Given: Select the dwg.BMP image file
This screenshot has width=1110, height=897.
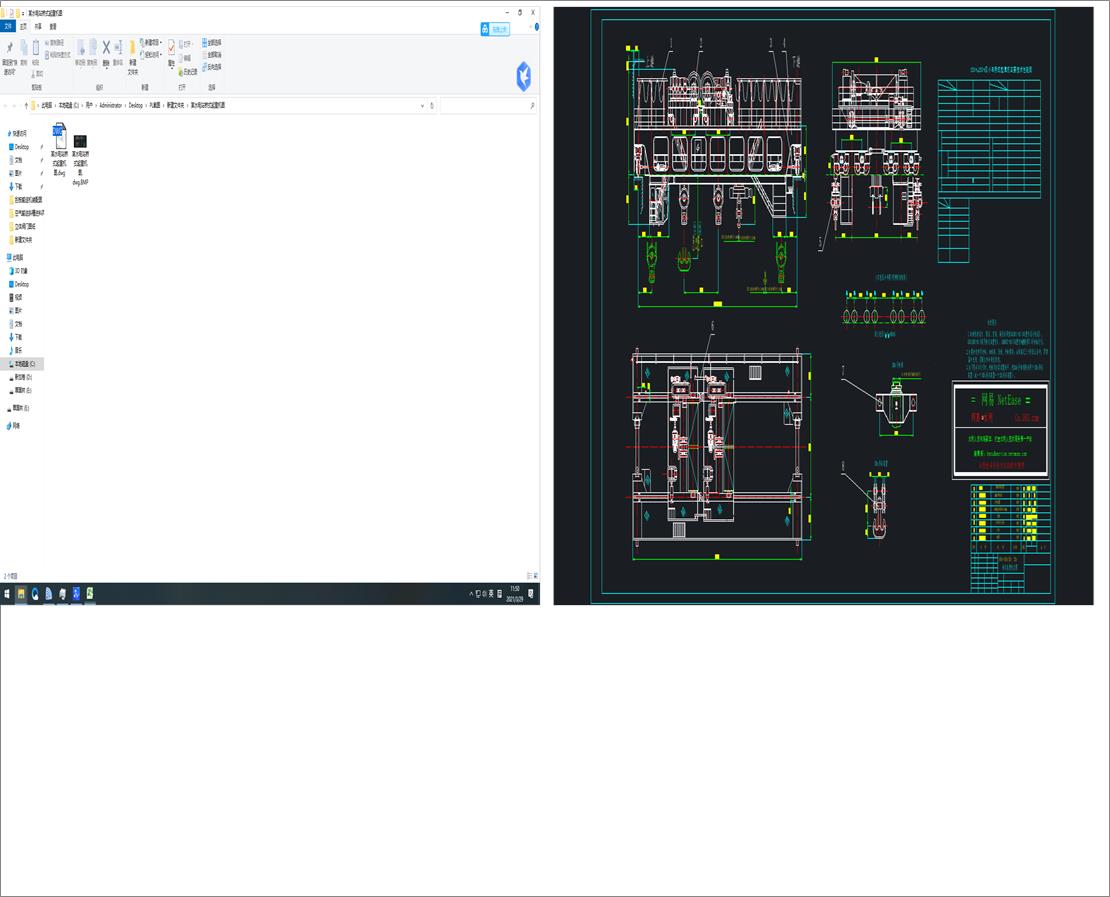Looking at the screenshot, I should pos(80,159).
